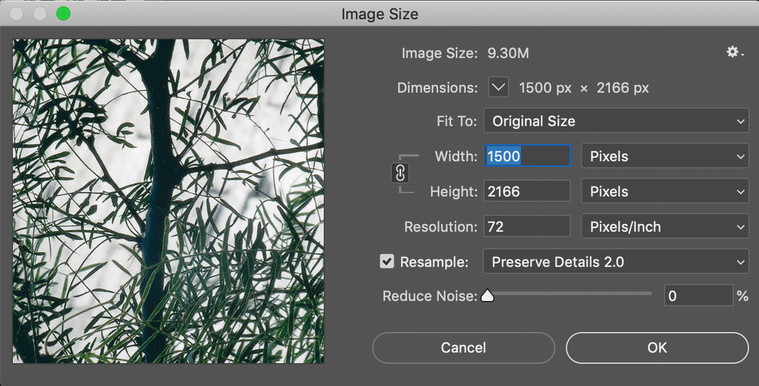Expand the Dimensions units chevron
This screenshot has height=386, width=759.
pos(498,88)
